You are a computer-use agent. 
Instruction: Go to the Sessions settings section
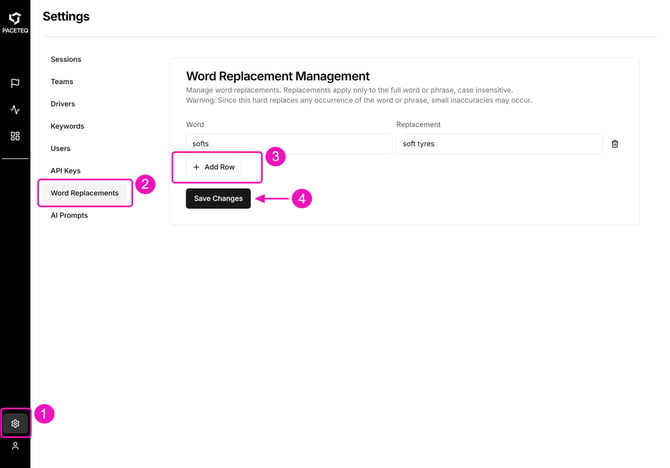coord(66,59)
